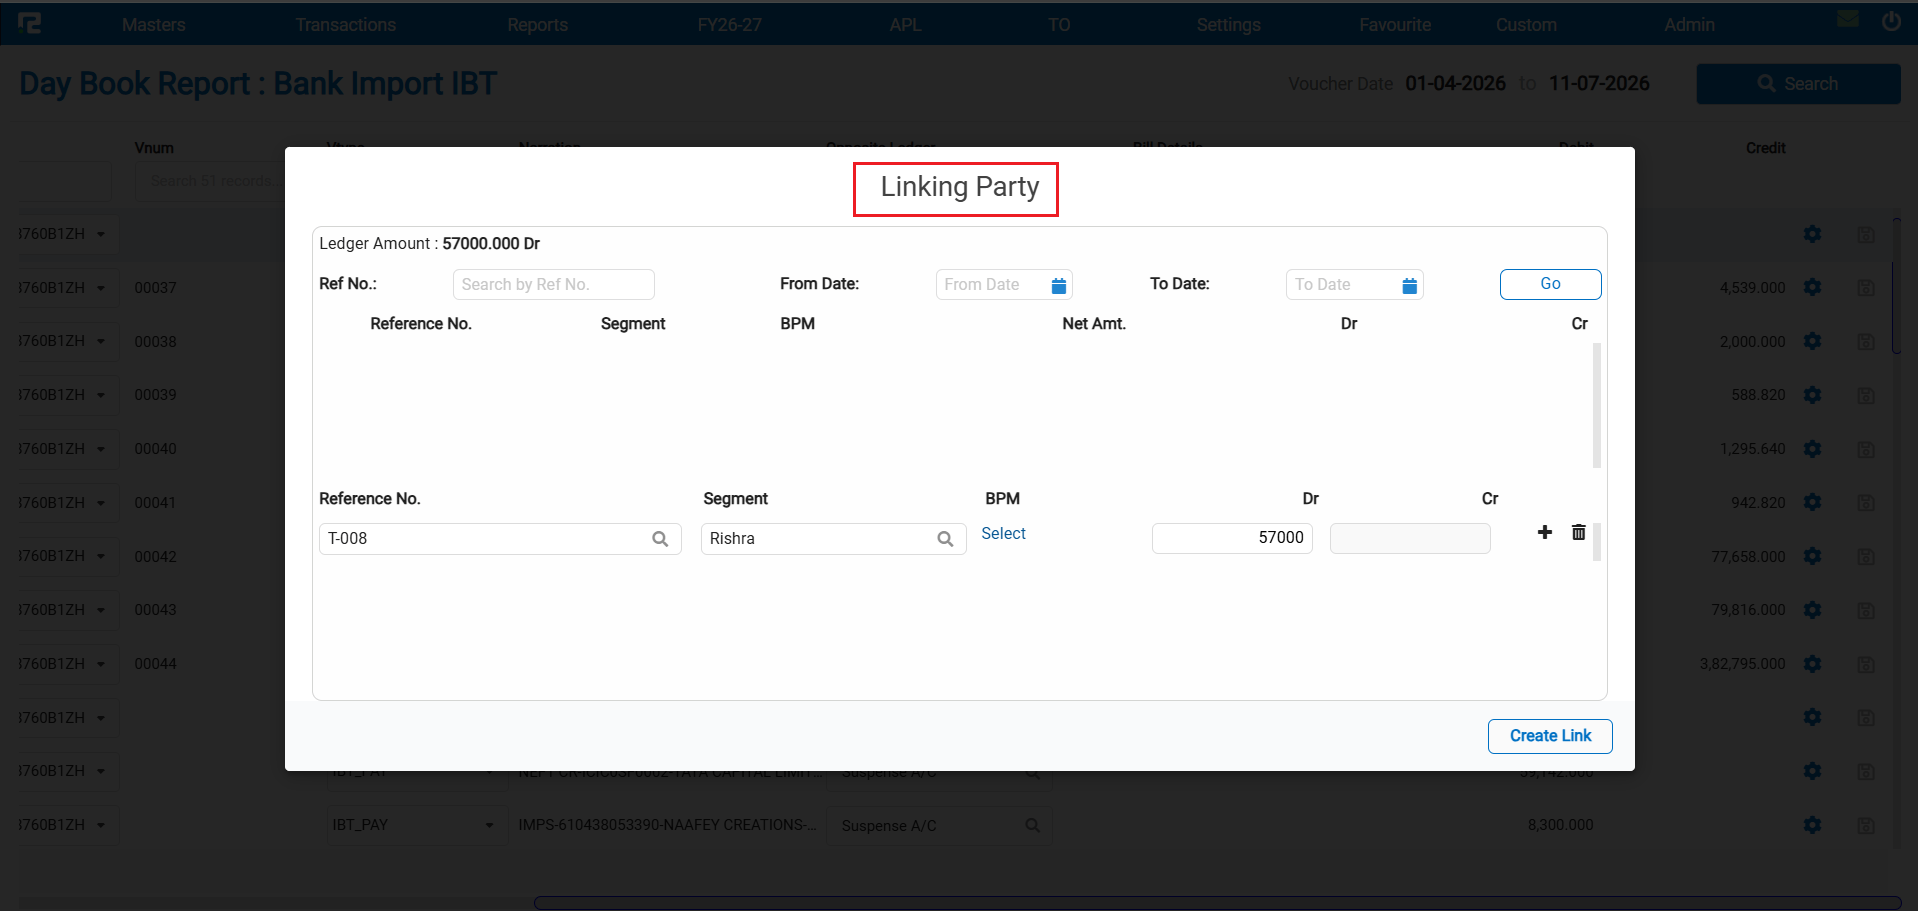Expand dropdown on row 00037
The height and width of the screenshot is (911, 1918).
[101, 288]
